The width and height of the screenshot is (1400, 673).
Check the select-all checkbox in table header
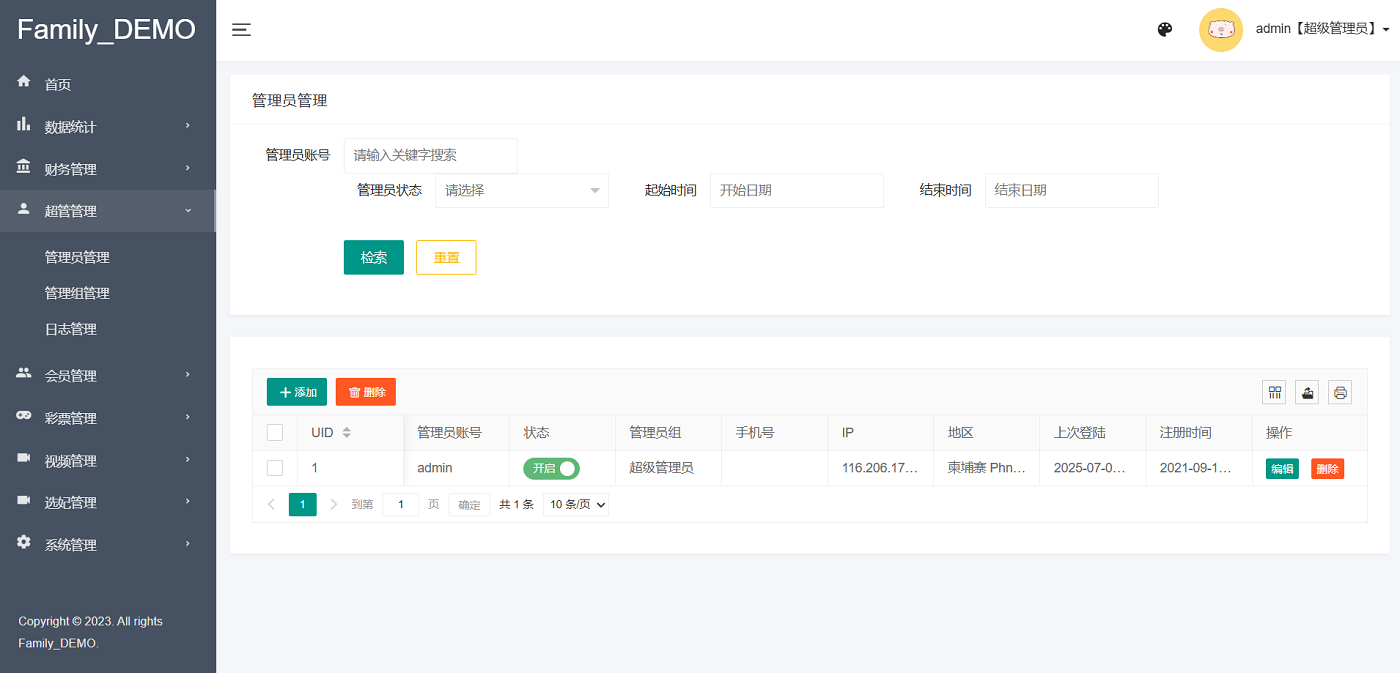click(275, 433)
